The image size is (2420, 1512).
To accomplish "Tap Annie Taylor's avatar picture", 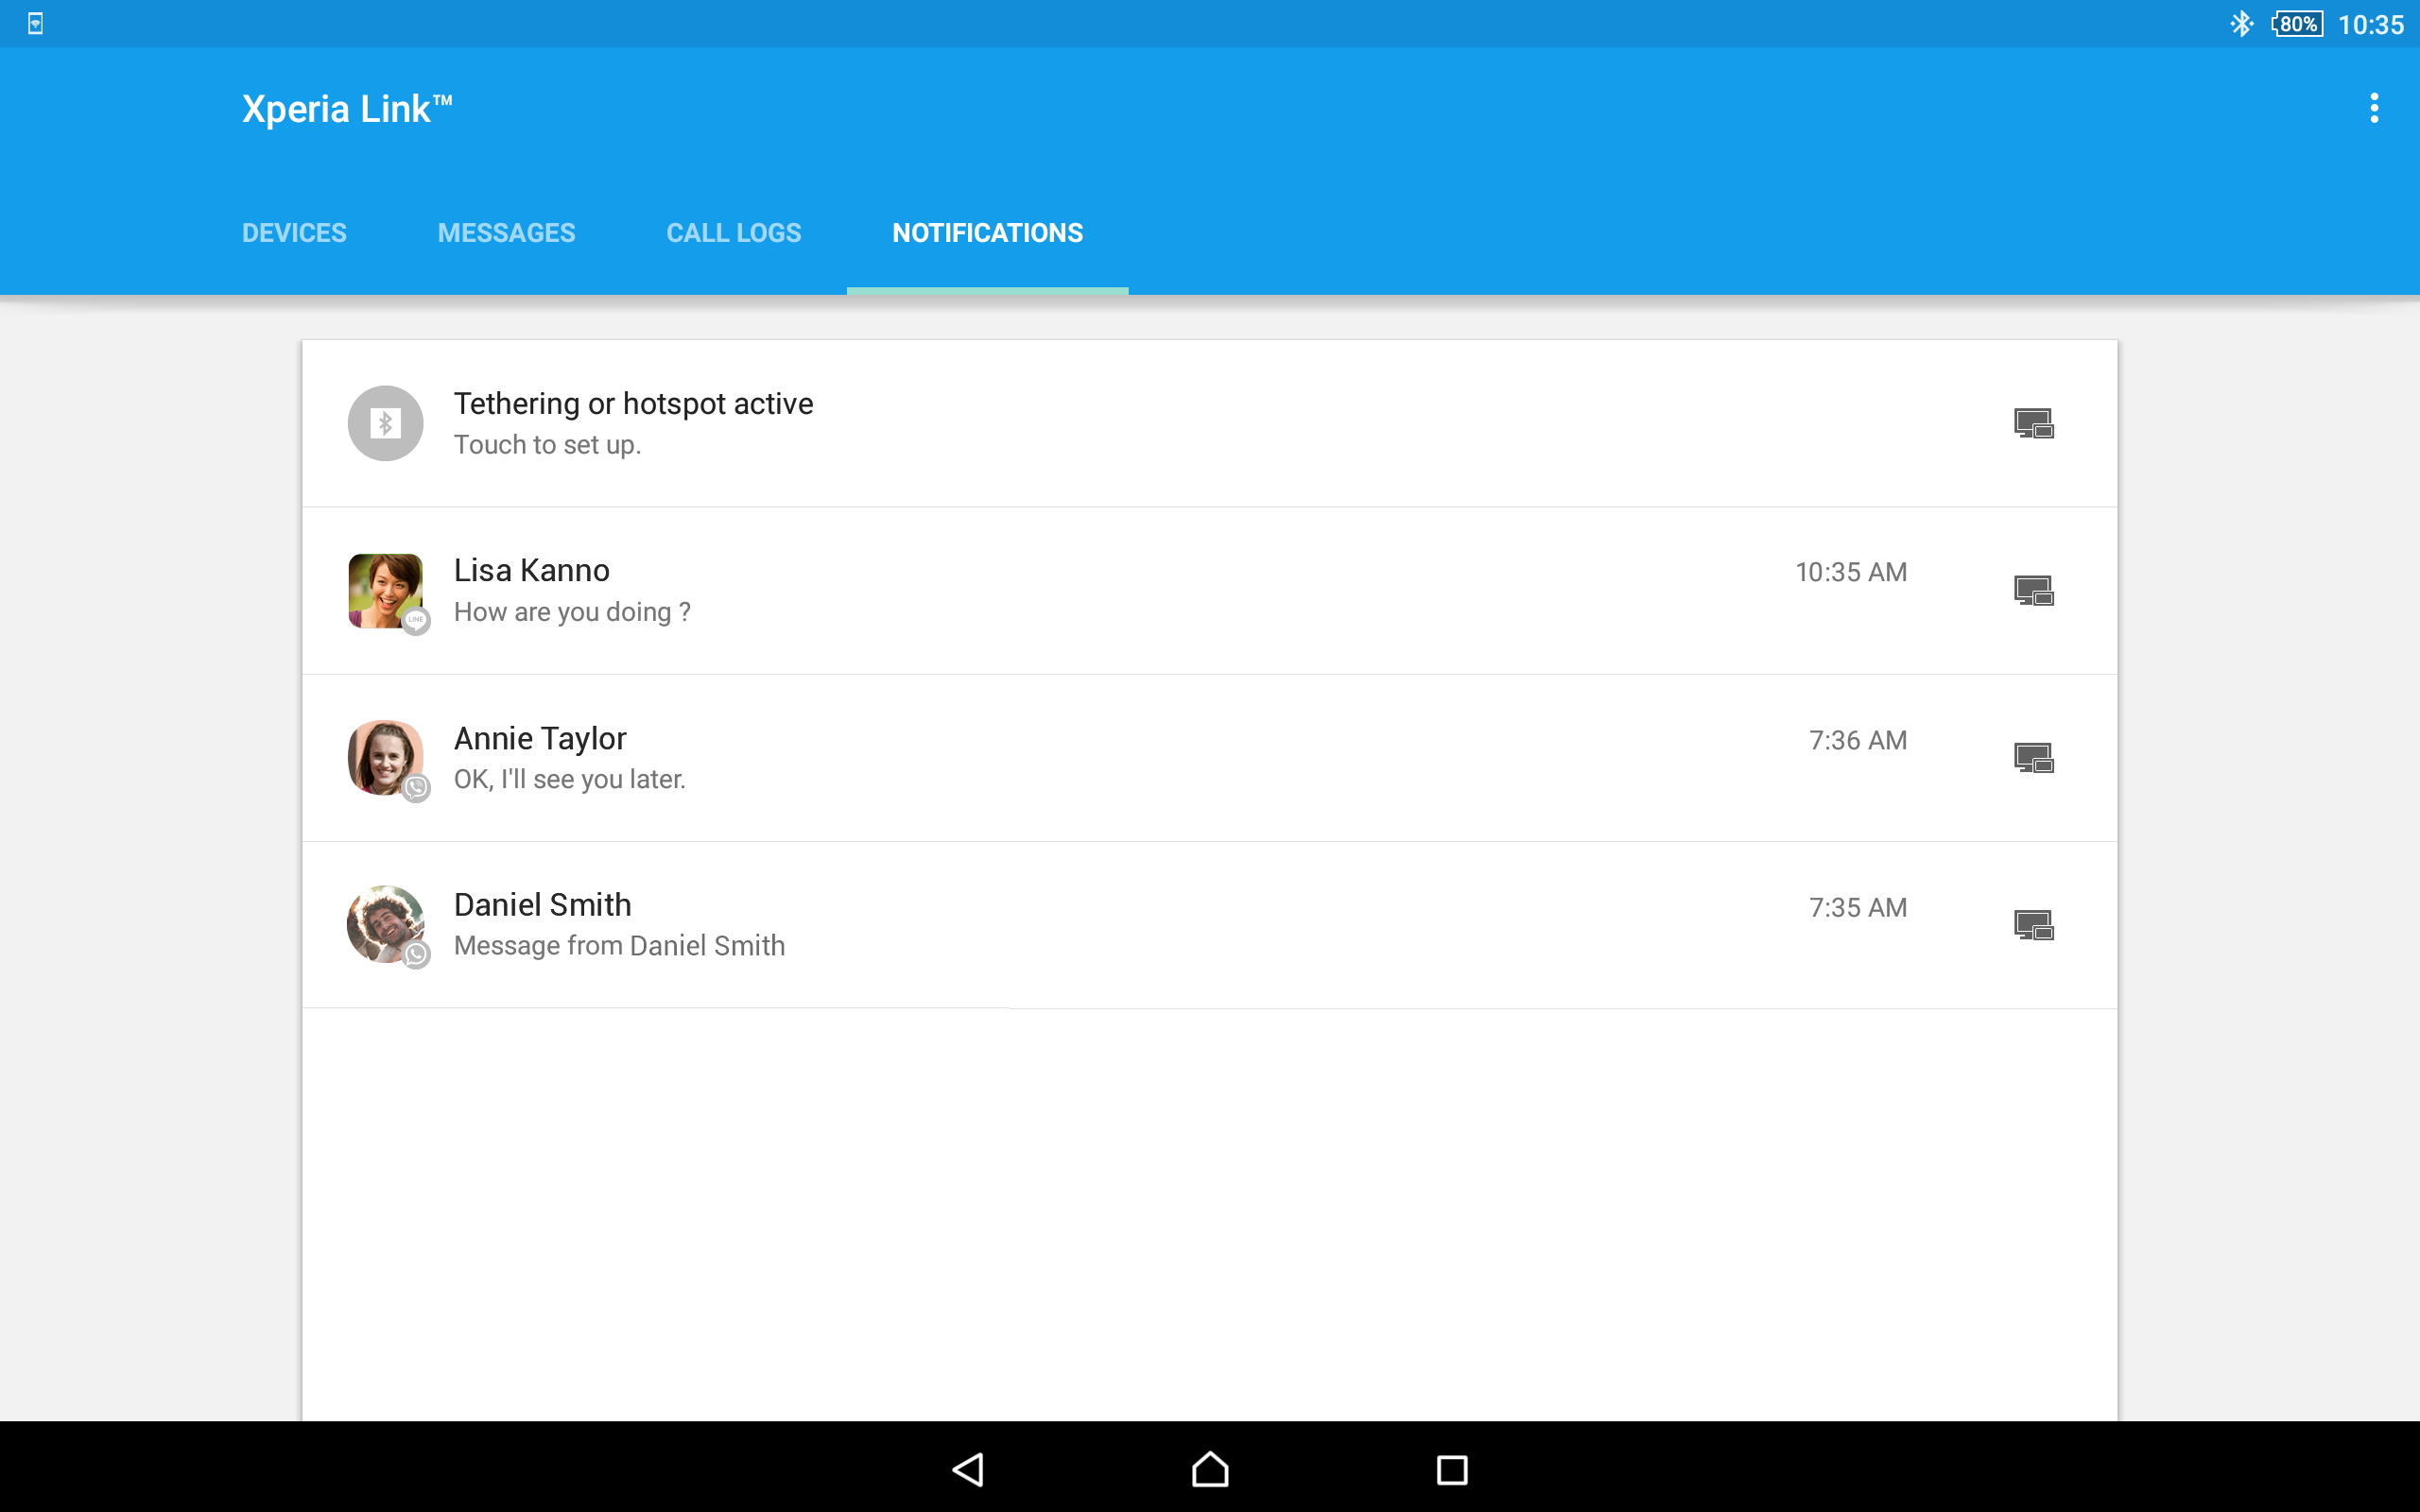I will point(385,757).
